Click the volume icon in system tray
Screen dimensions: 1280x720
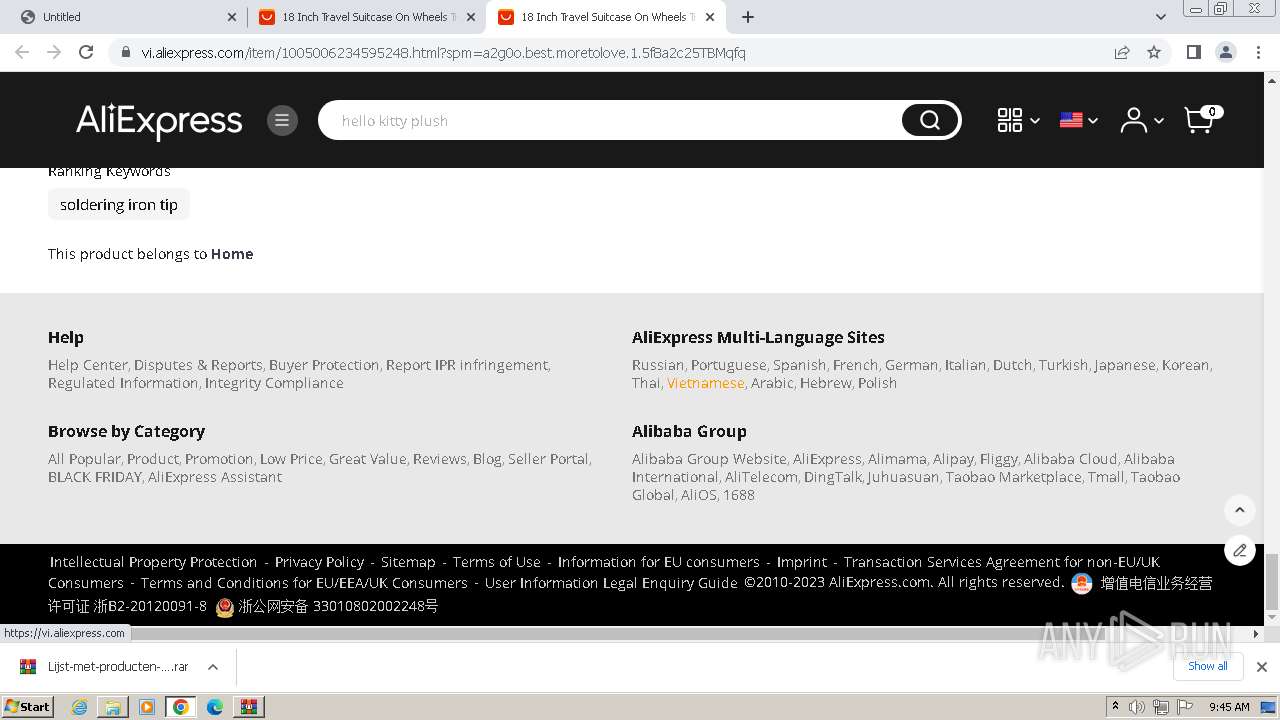[x=1137, y=707]
